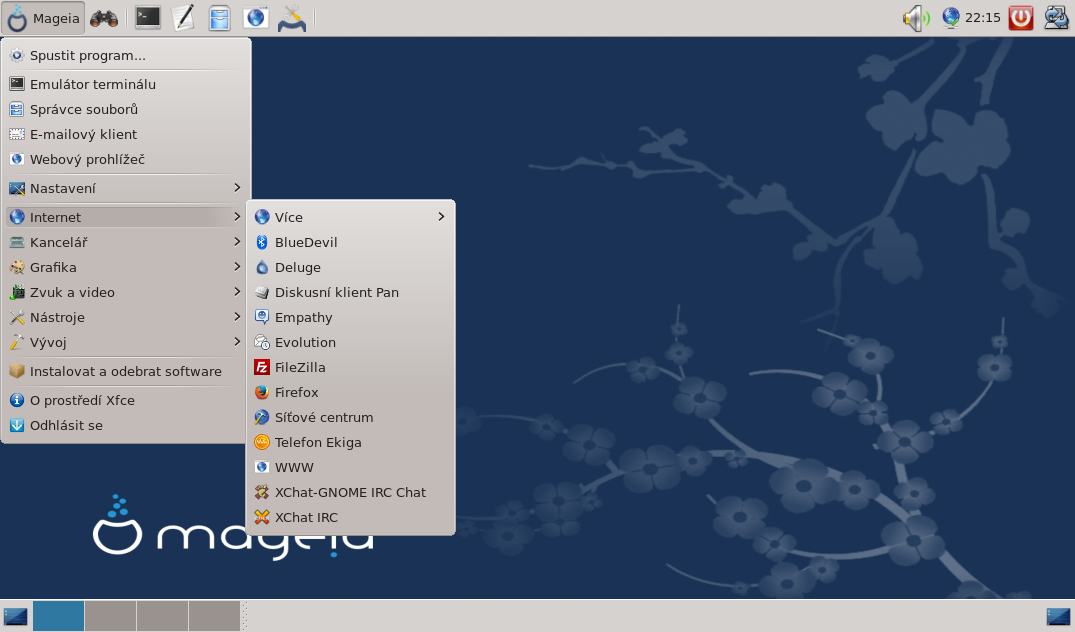Open Síťové centrum
This screenshot has width=1075, height=632.
[350, 417]
